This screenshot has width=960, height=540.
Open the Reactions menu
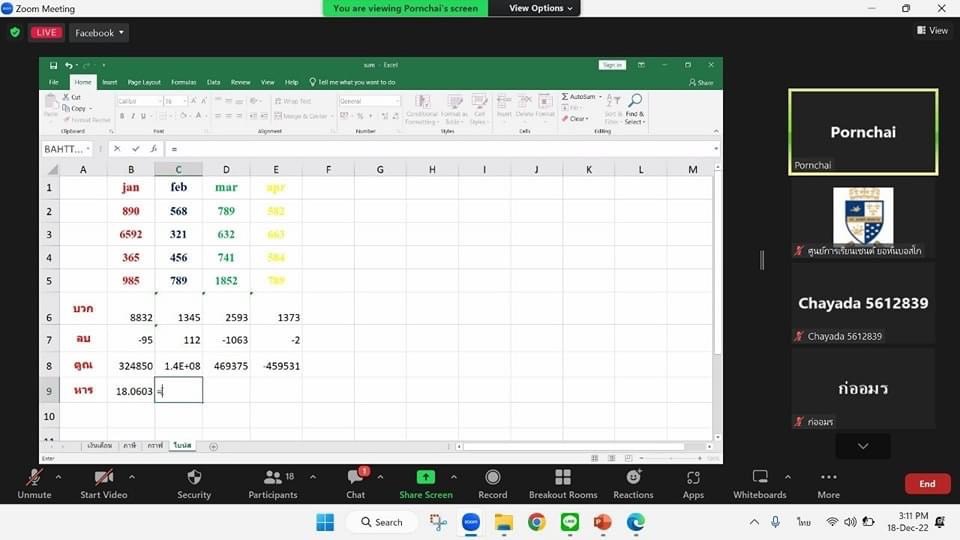pos(633,478)
